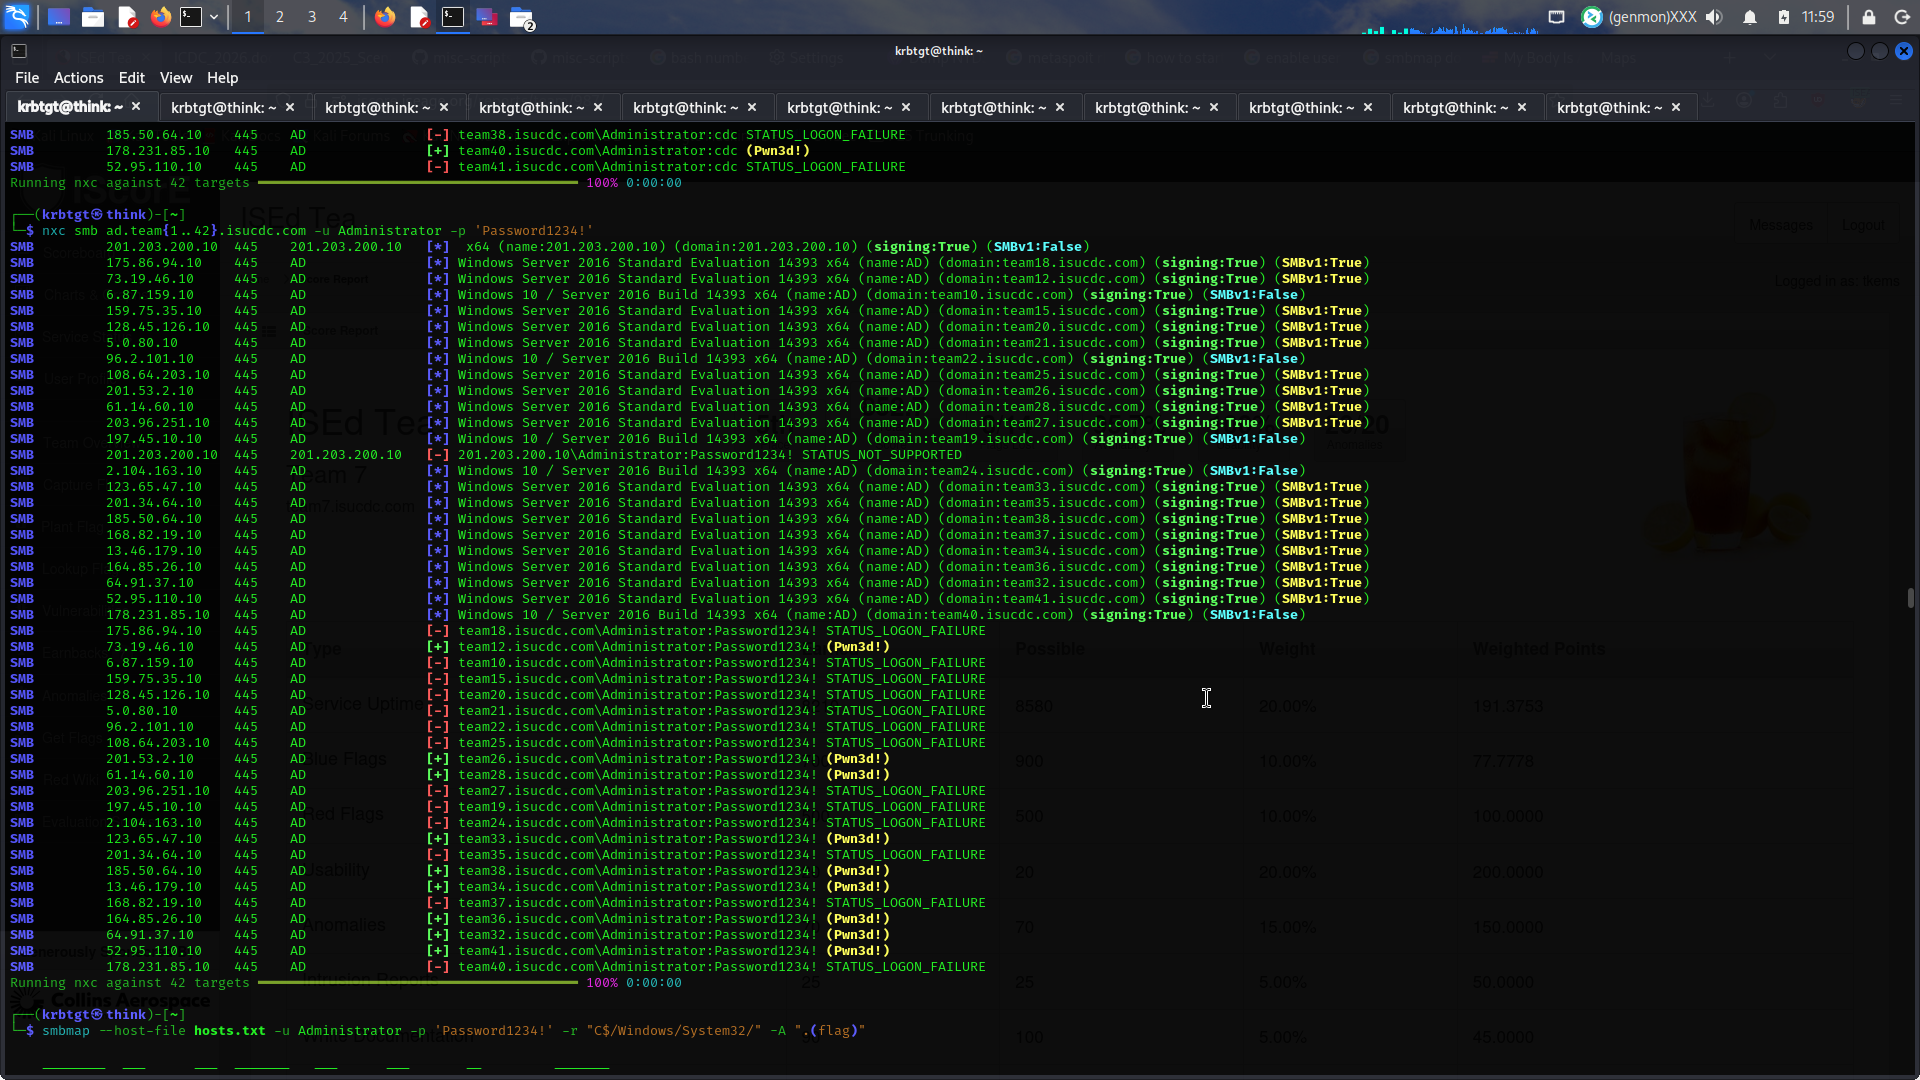Open the notifications bell icon
Viewport: 1920px width, 1080px height.
(x=1750, y=17)
